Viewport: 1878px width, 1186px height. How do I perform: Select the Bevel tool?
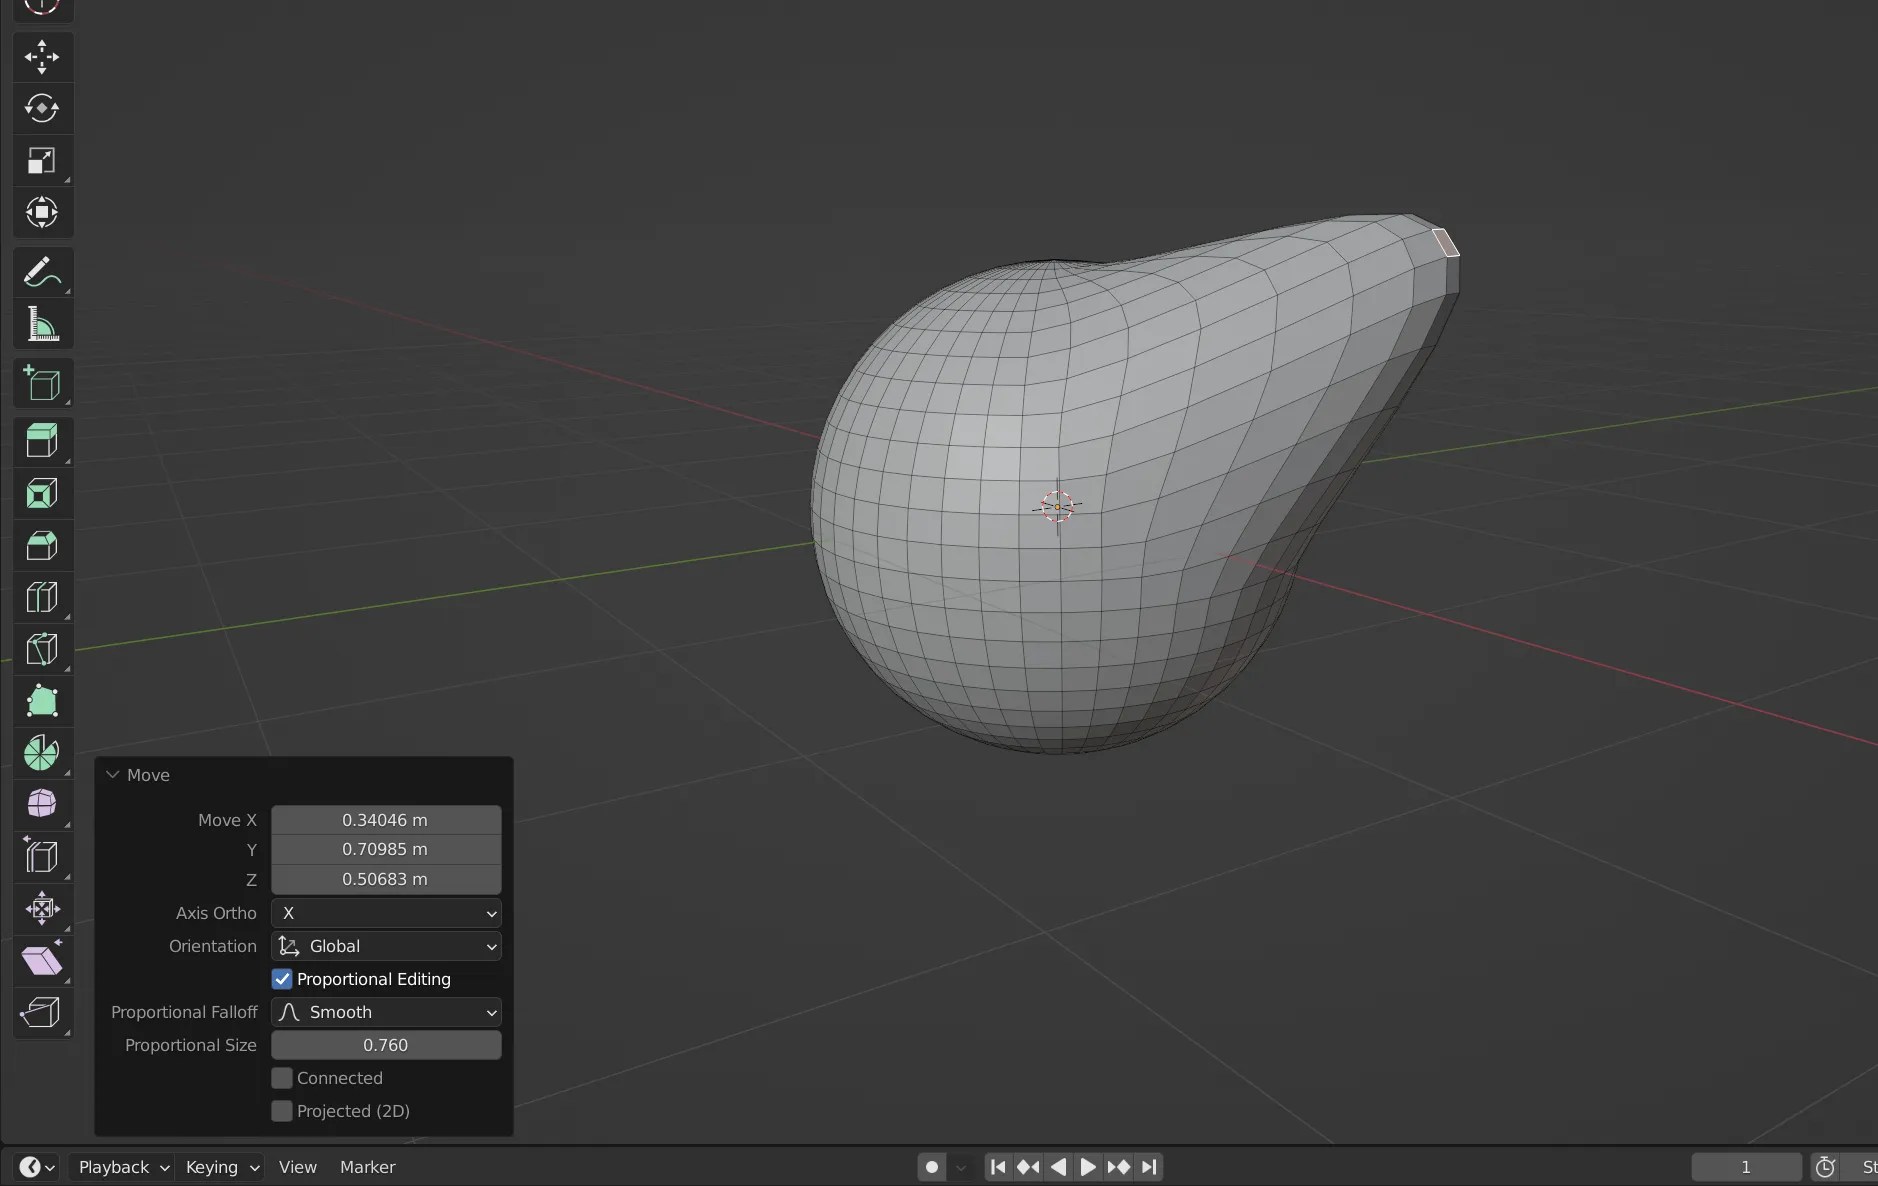tap(43, 545)
